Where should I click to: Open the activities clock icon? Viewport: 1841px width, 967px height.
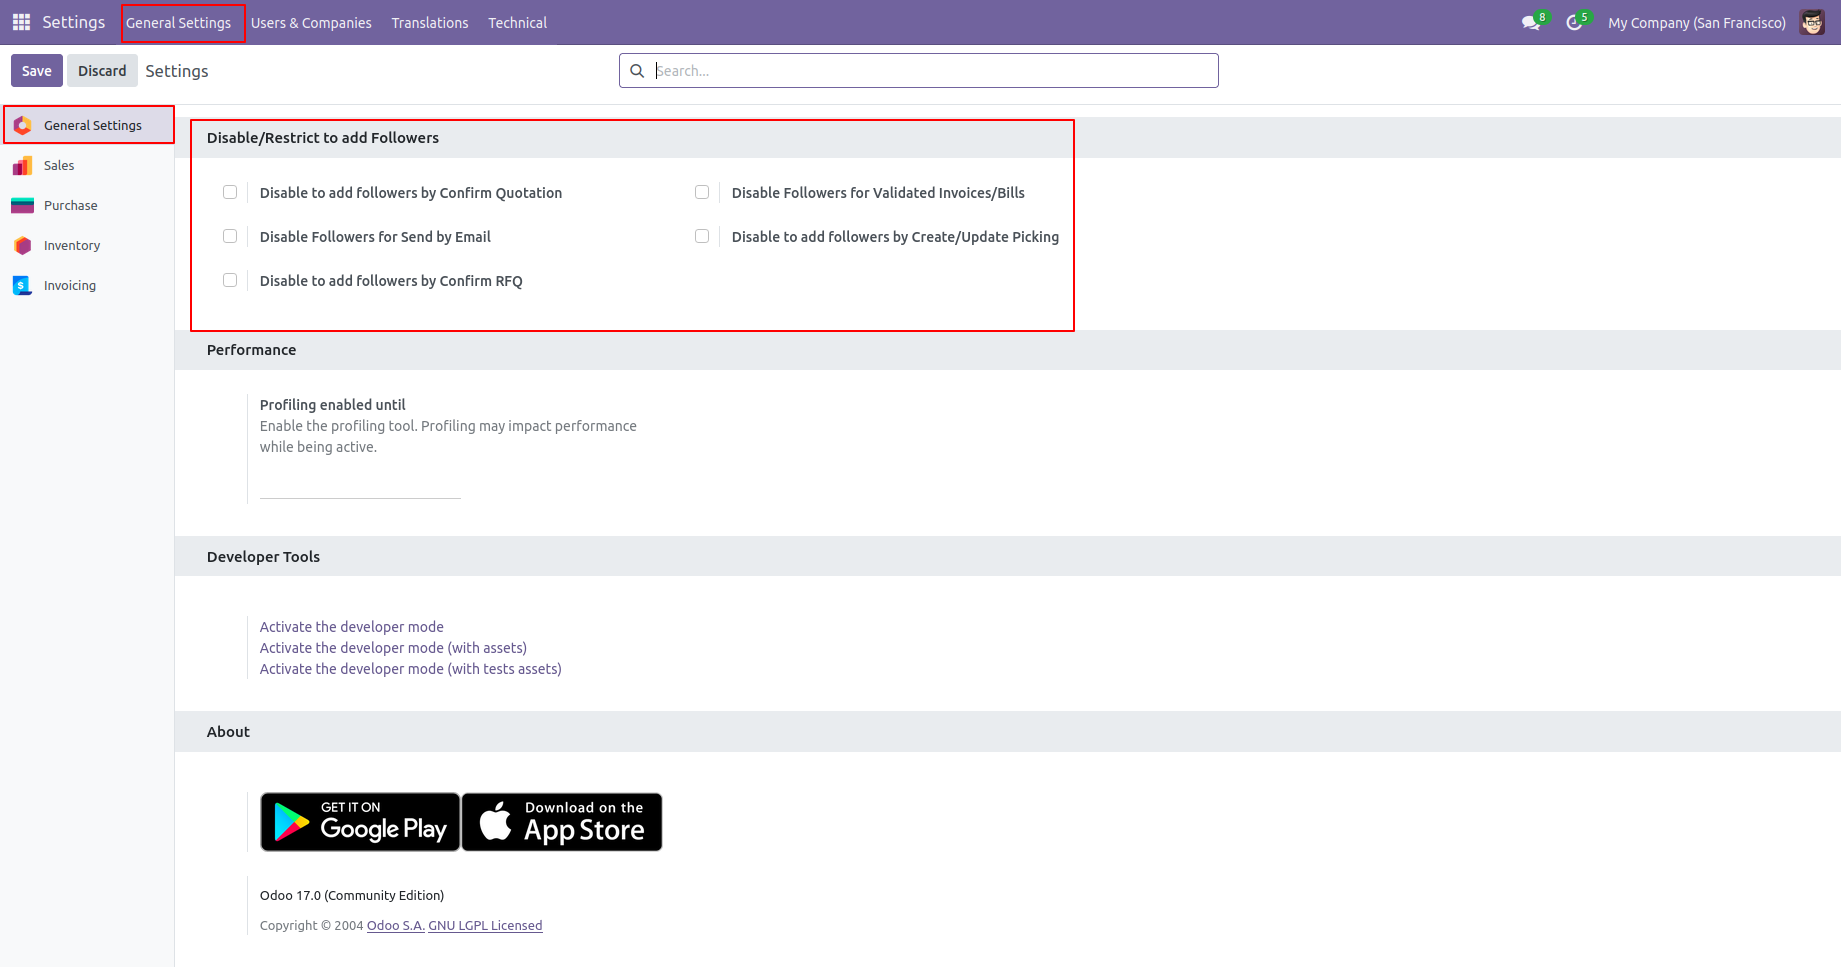click(x=1574, y=23)
